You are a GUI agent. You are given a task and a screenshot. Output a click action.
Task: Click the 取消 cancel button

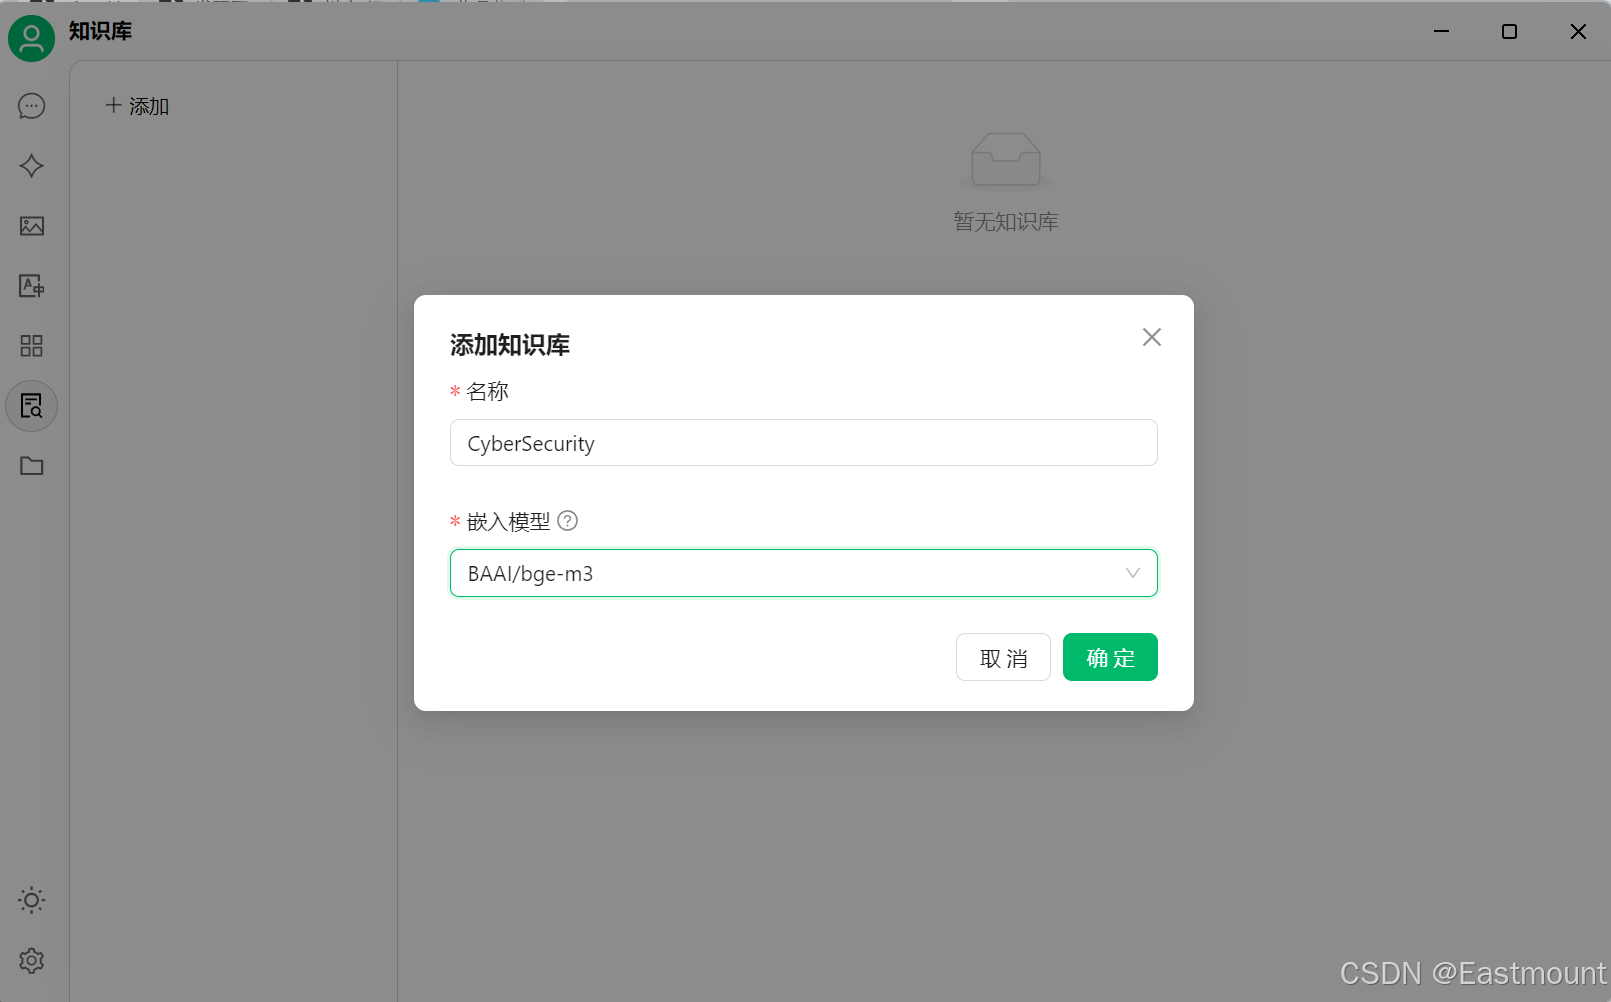(1003, 657)
